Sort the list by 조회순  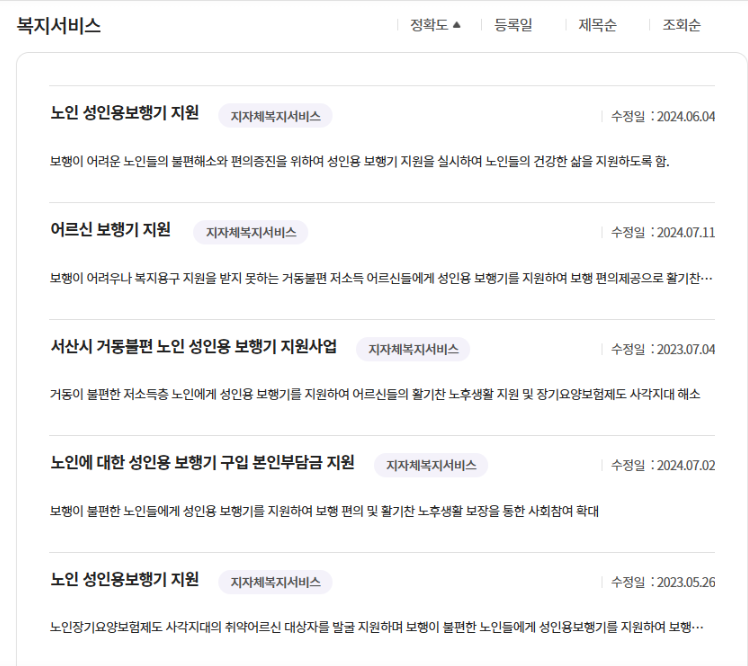[x=681, y=26]
